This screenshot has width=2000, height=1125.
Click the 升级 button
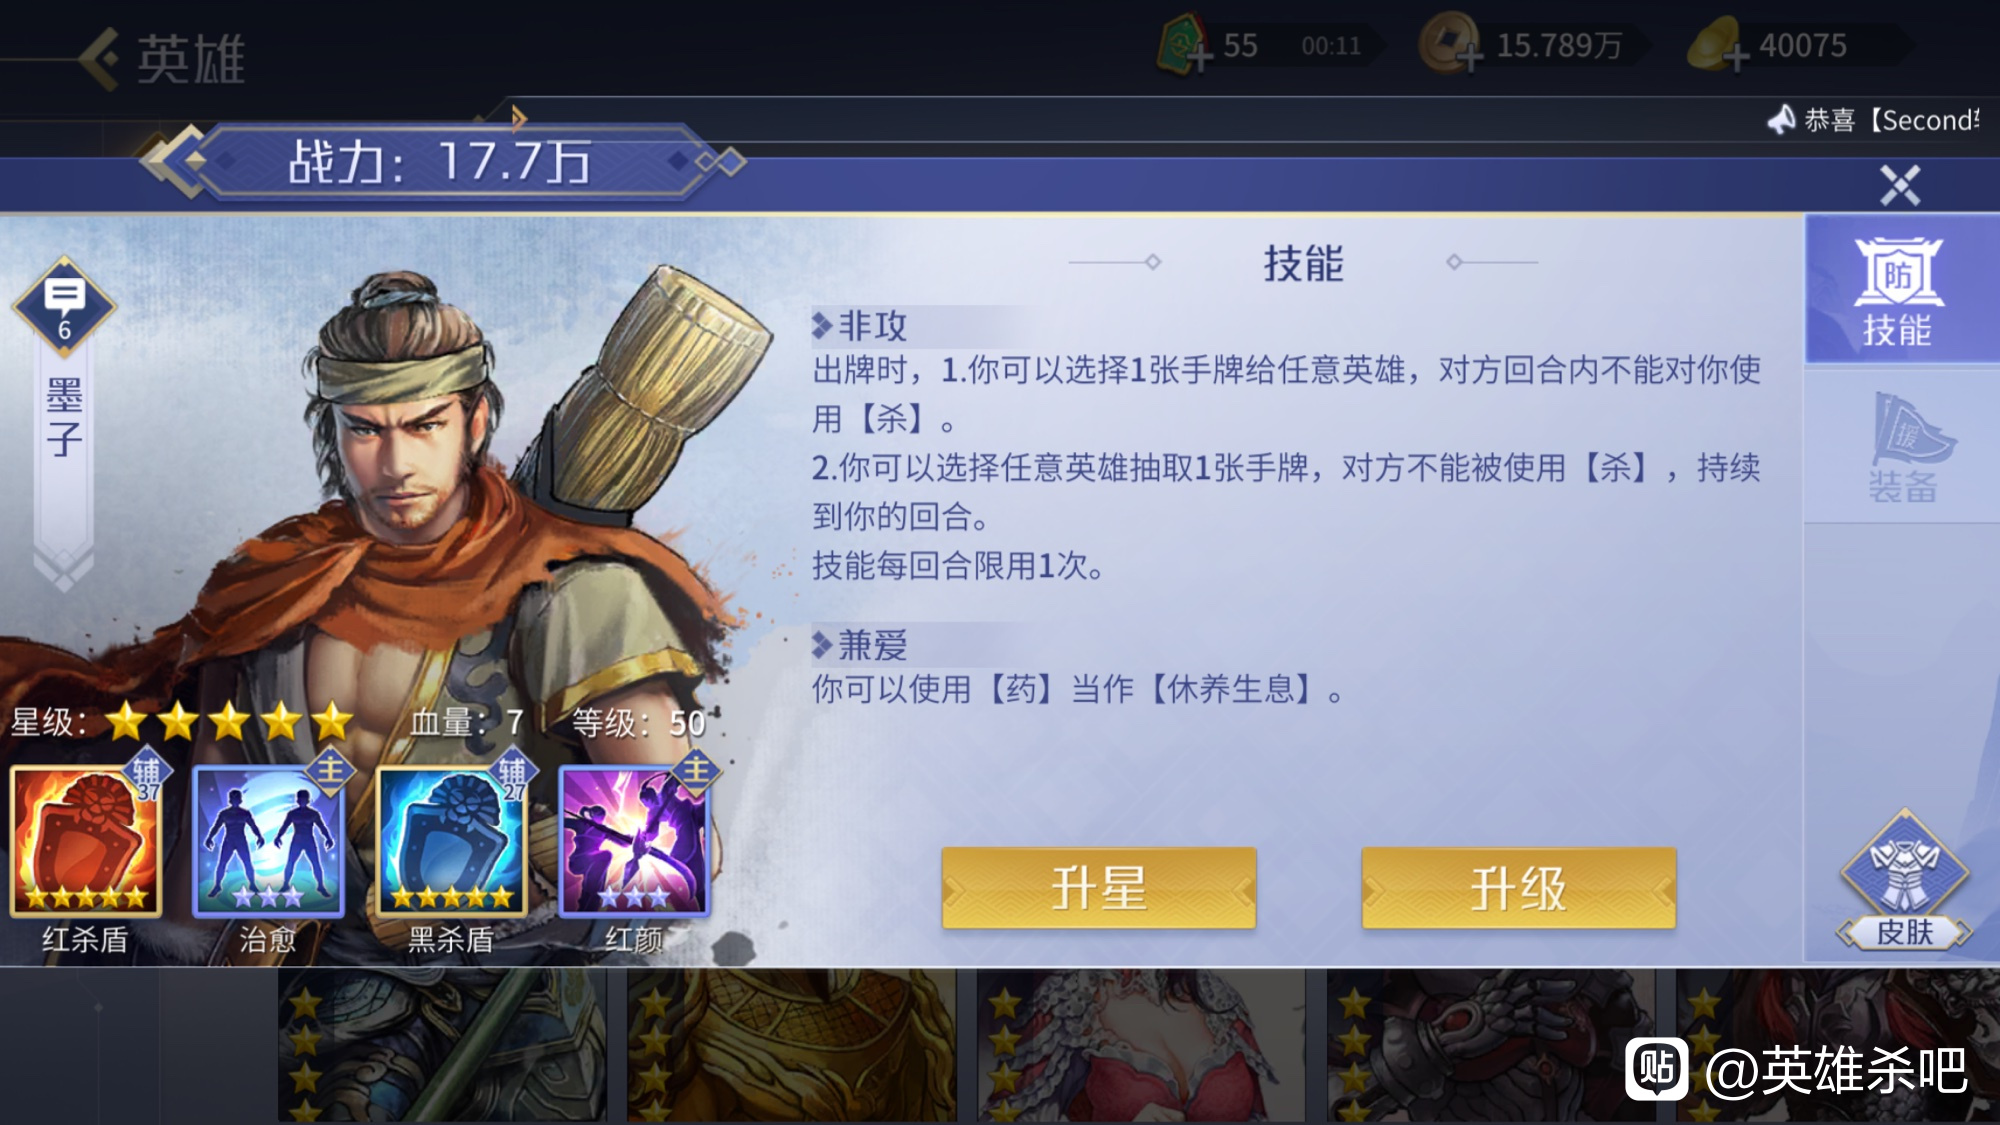coord(1518,888)
